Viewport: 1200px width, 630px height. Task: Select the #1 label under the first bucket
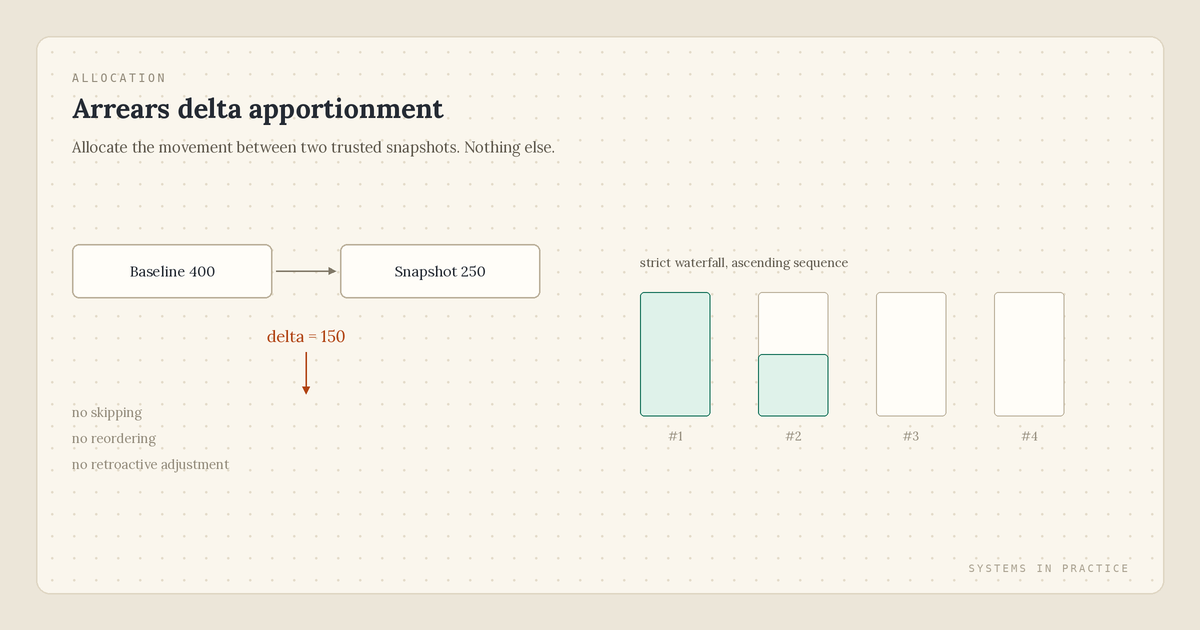tap(675, 436)
